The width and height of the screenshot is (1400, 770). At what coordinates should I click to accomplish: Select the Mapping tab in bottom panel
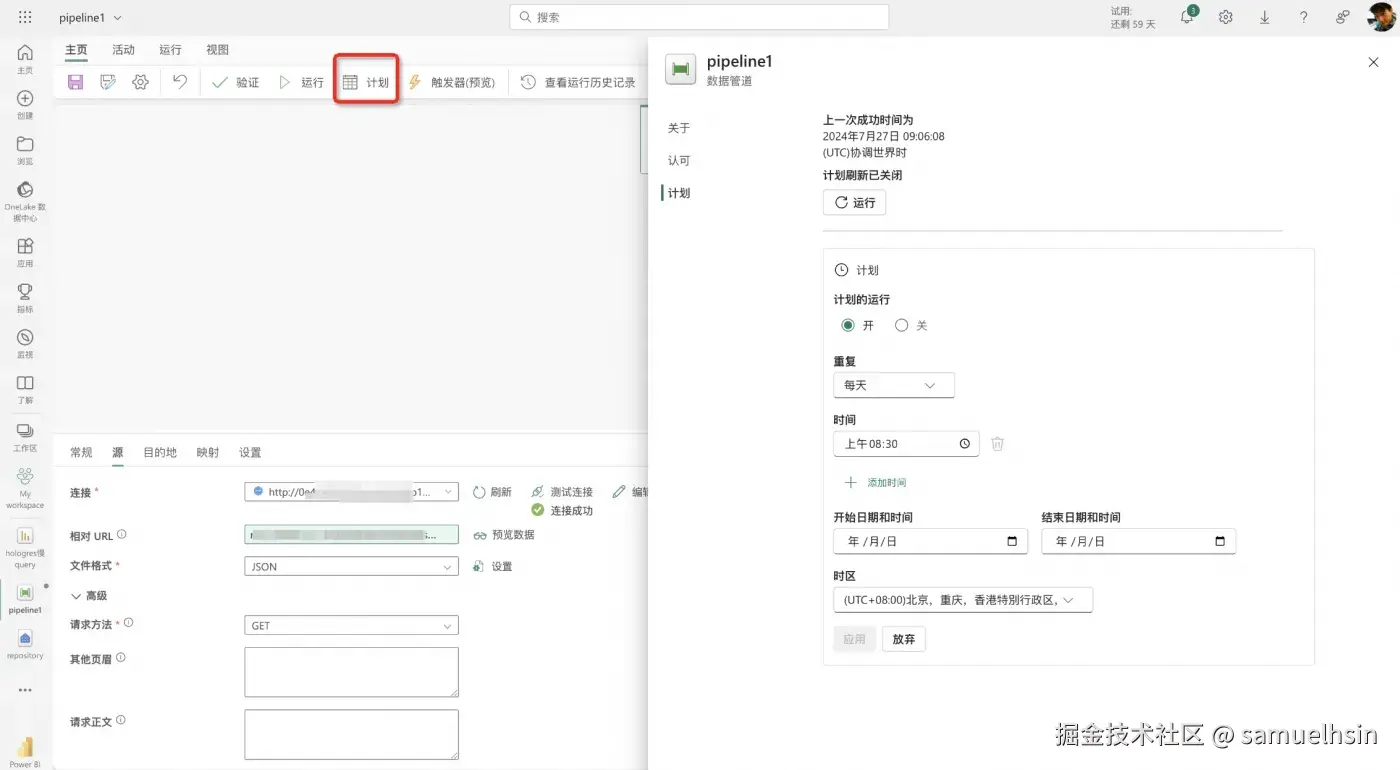point(208,453)
